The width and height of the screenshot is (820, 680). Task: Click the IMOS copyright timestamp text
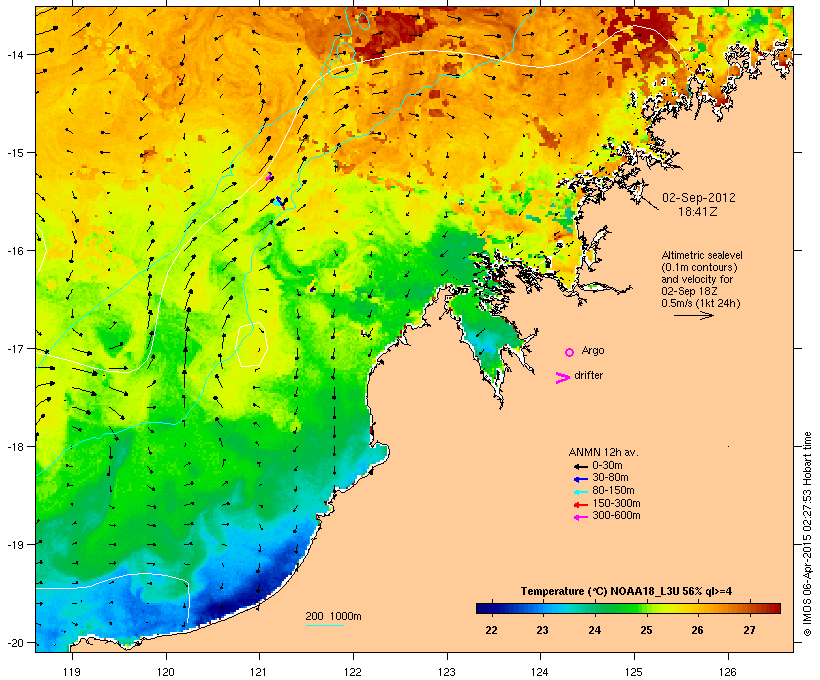coord(807,534)
